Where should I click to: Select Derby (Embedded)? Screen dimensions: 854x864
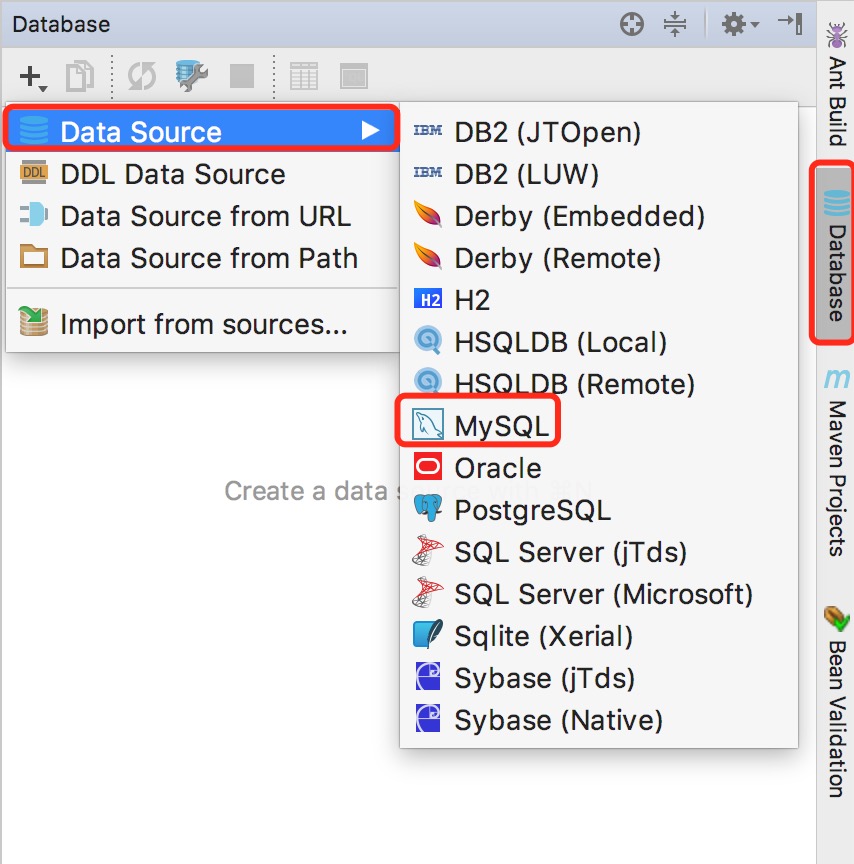click(598, 216)
